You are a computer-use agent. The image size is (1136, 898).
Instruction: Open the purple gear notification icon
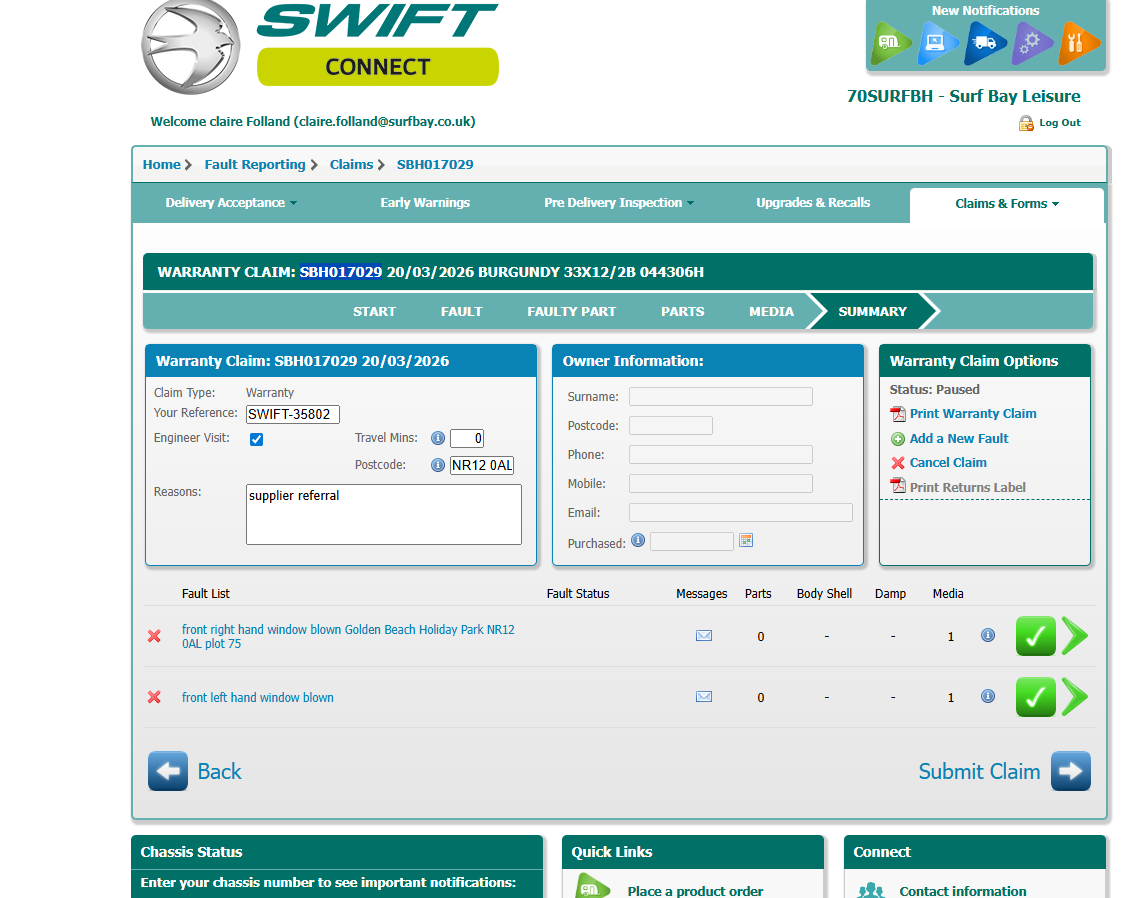pos(1032,43)
